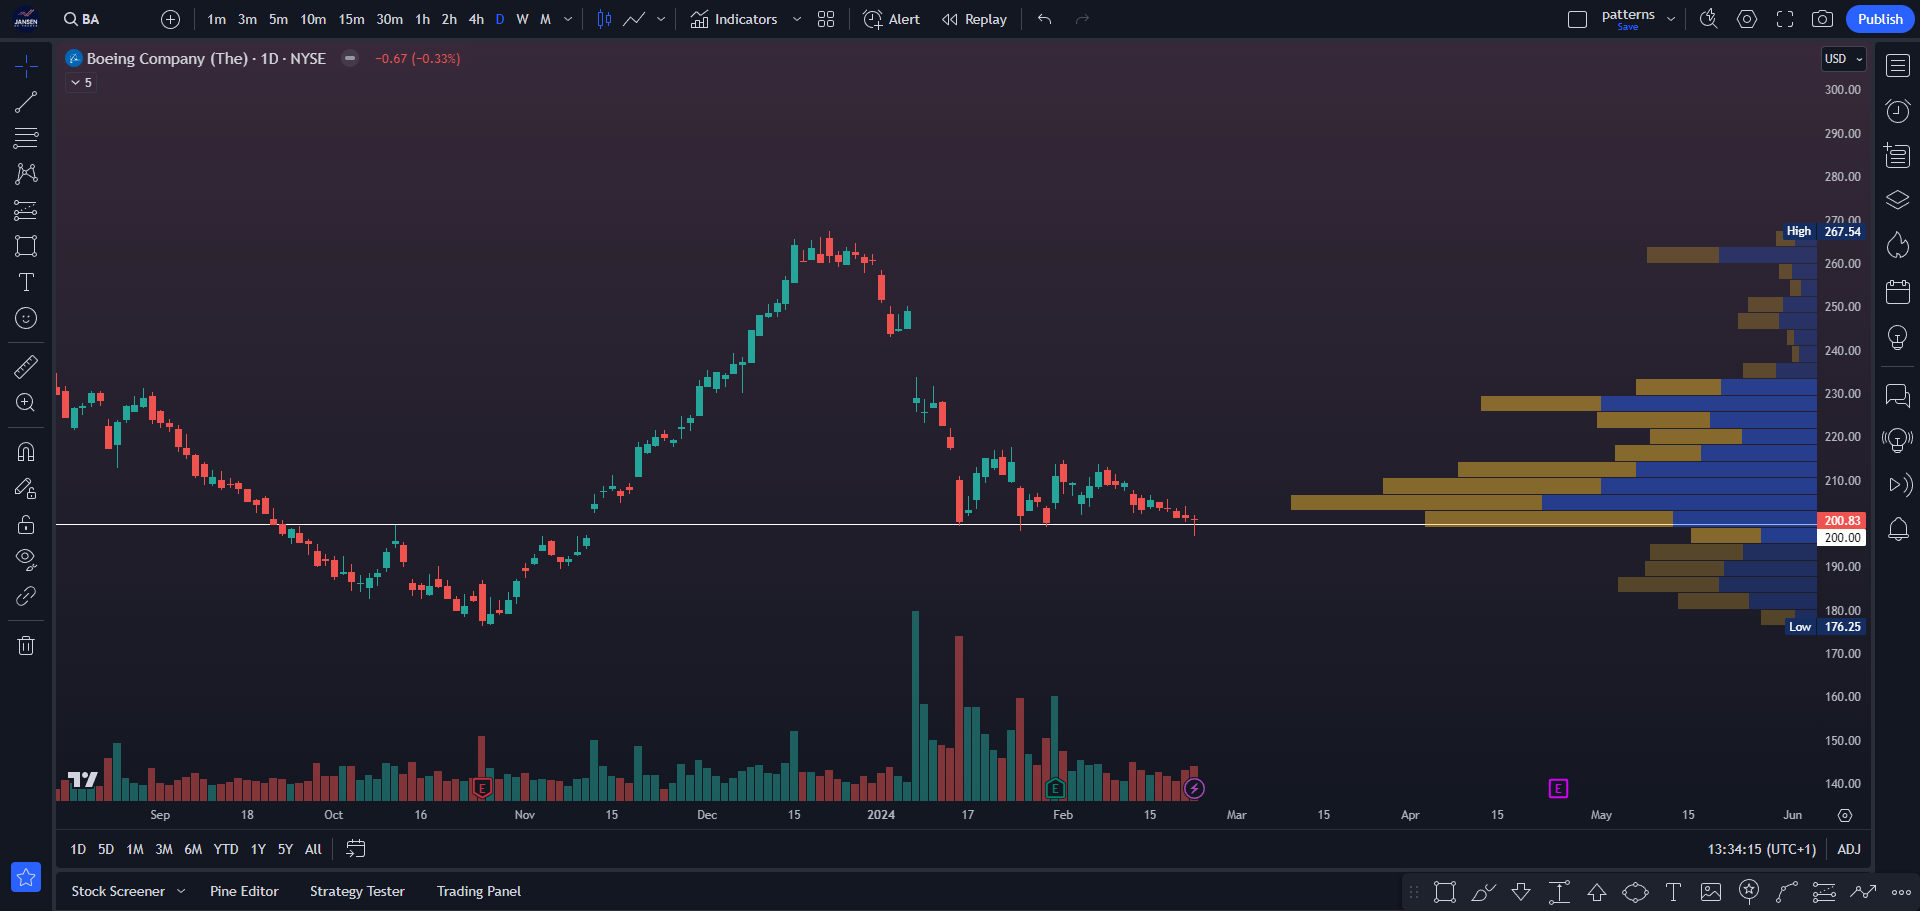Set the range to YTD
Viewport: 1920px width, 911px height.
click(x=226, y=849)
